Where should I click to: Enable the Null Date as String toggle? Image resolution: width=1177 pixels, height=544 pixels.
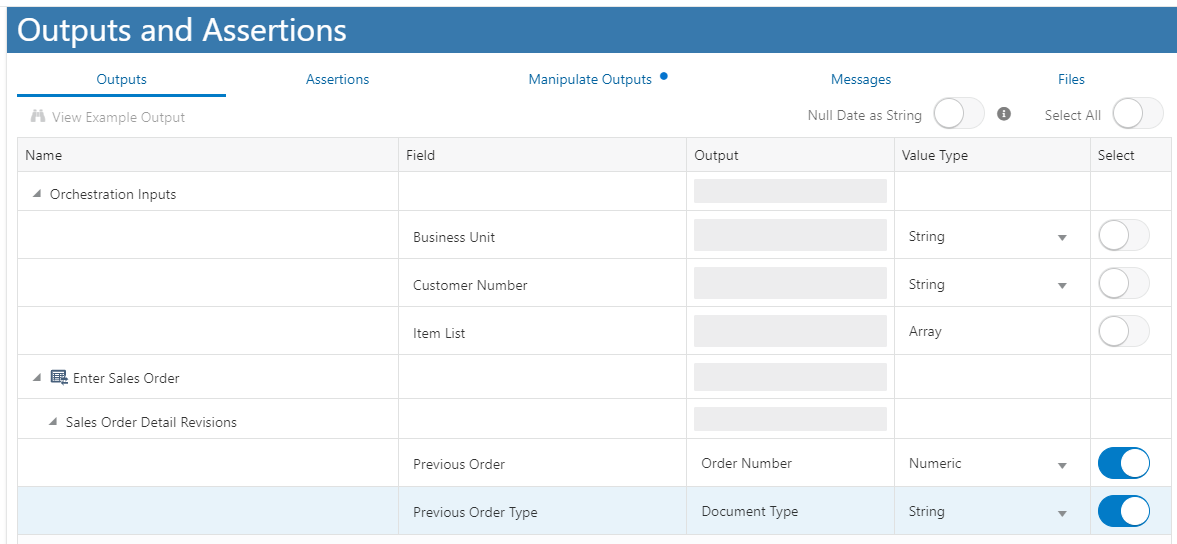click(x=959, y=114)
